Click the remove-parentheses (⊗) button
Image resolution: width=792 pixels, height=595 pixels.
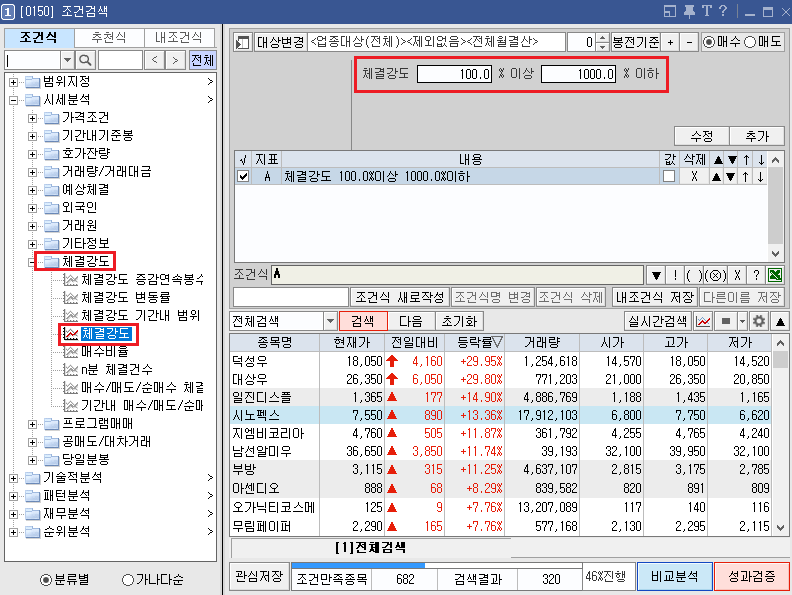pyautogui.click(x=715, y=275)
